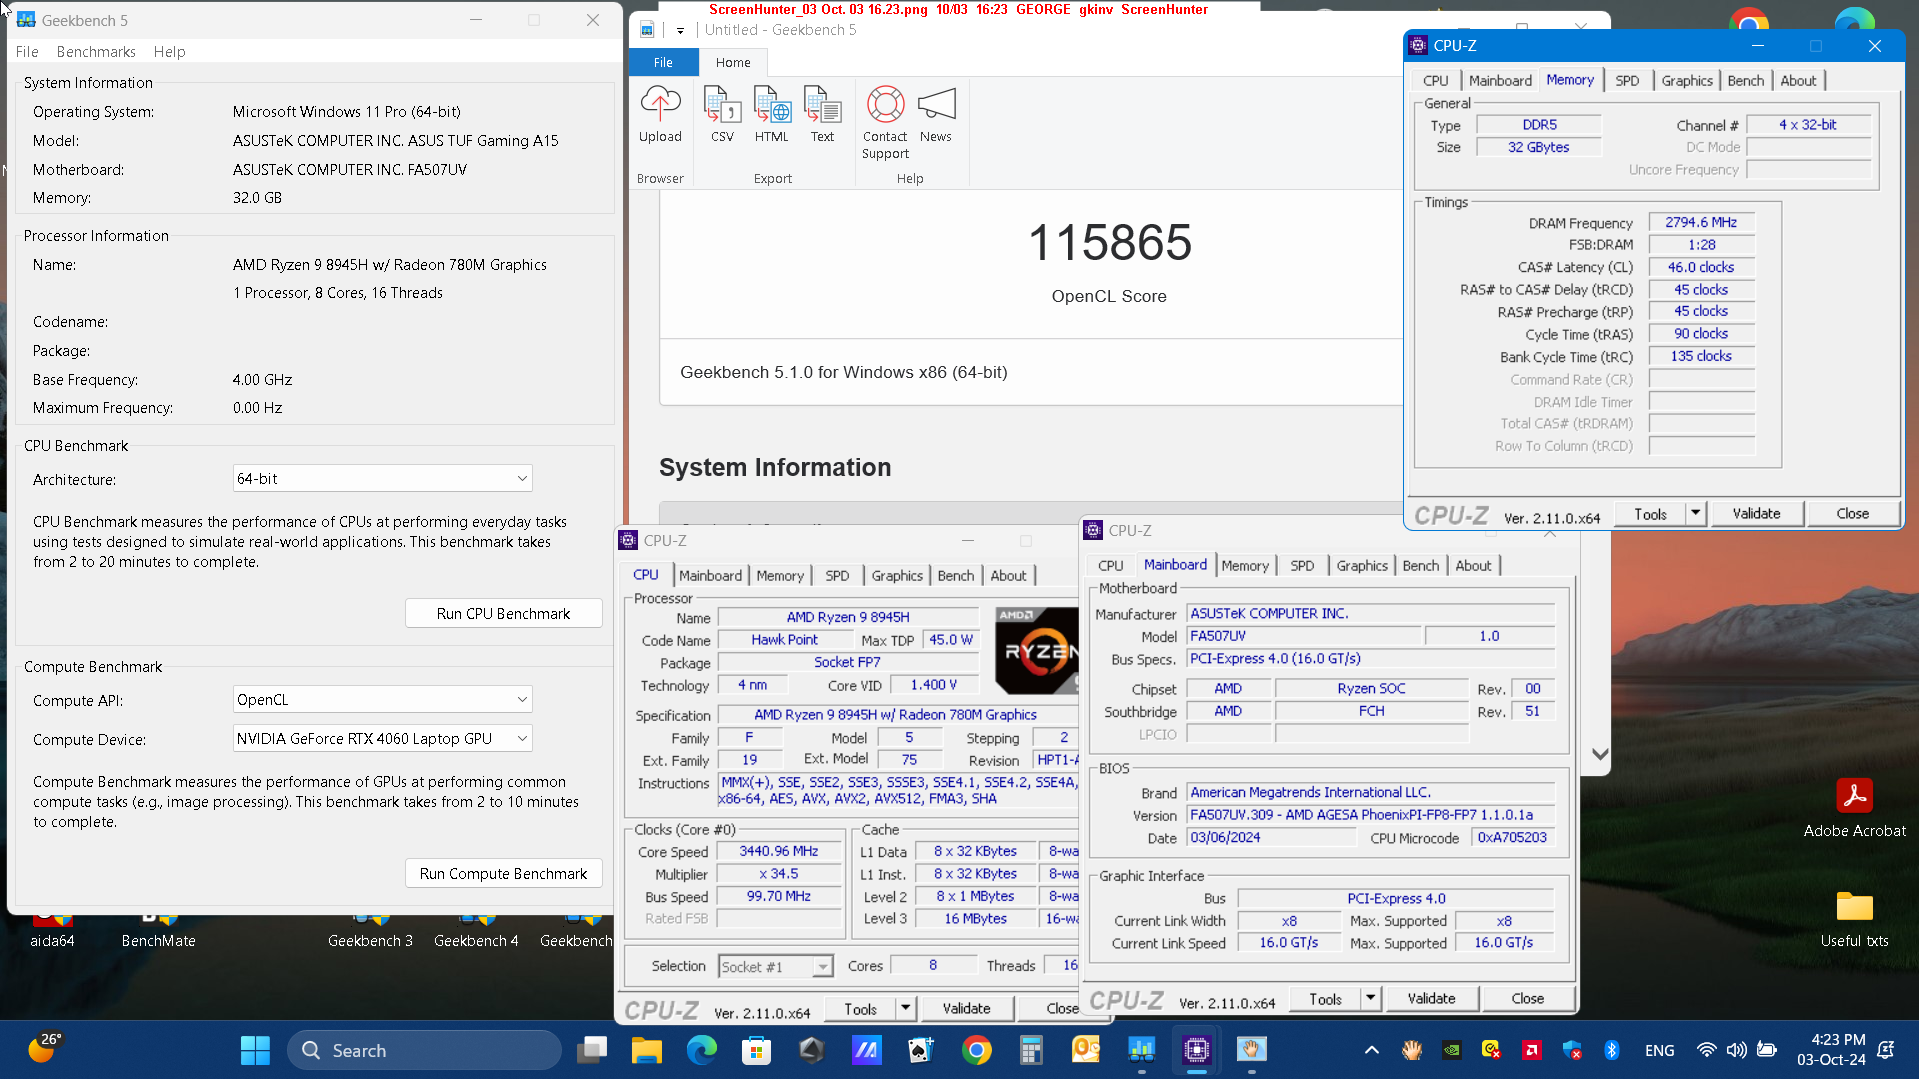The height and width of the screenshot is (1079, 1919).
Task: Open Geekbench File menu
Action: [x=27, y=52]
